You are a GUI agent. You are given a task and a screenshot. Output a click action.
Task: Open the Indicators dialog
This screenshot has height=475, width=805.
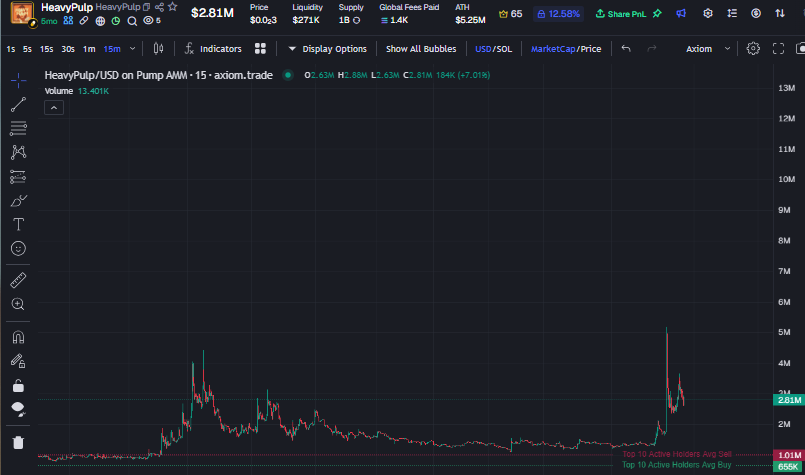(x=213, y=49)
